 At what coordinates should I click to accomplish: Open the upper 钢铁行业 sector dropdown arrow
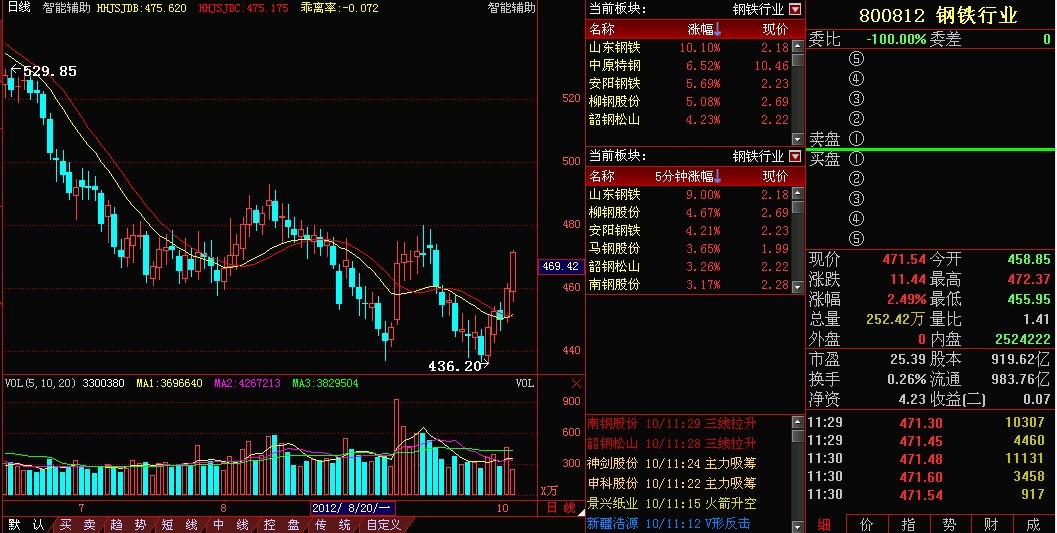795,9
